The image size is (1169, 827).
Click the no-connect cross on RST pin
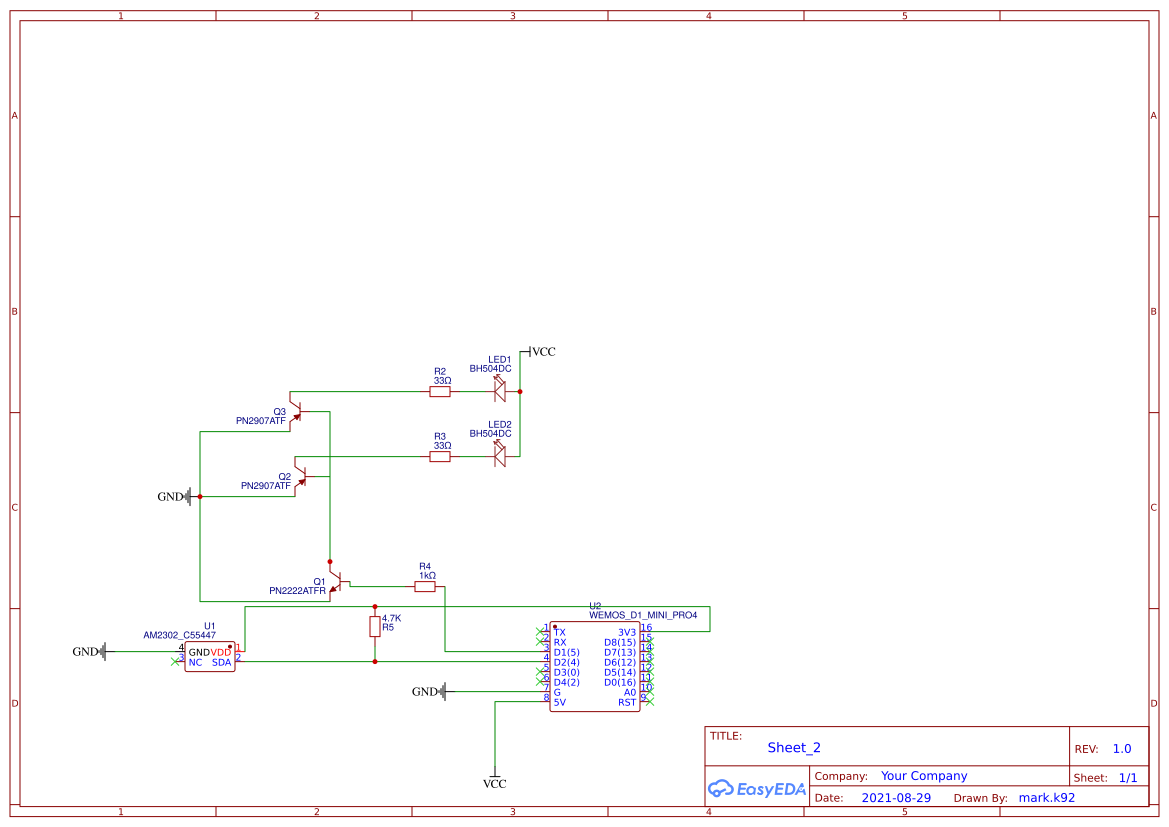pos(648,700)
